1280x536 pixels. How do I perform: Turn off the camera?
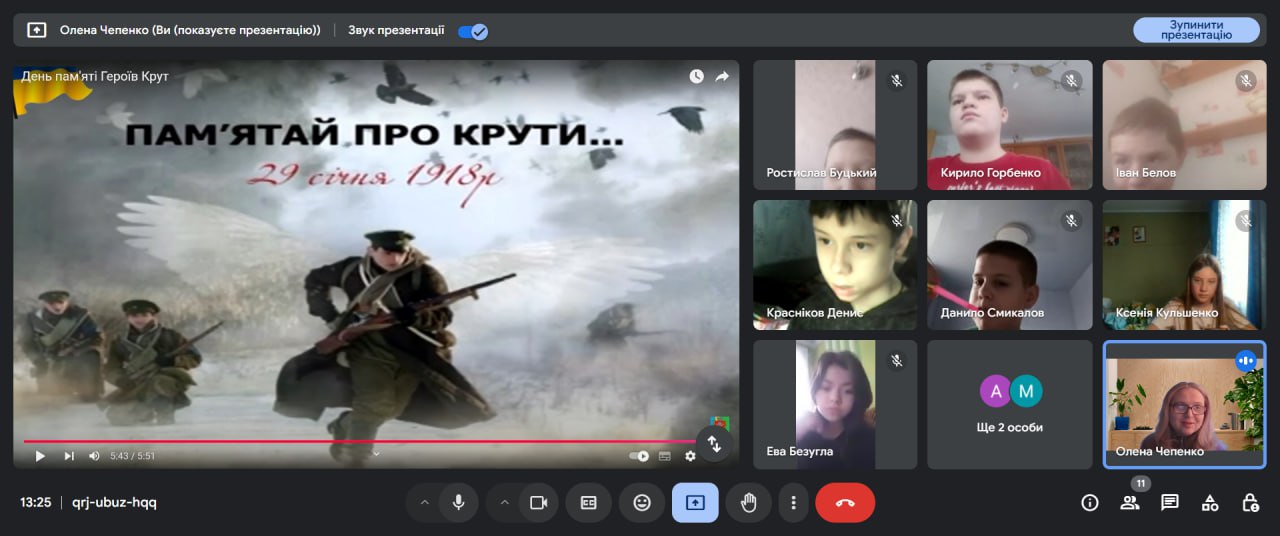coord(538,503)
